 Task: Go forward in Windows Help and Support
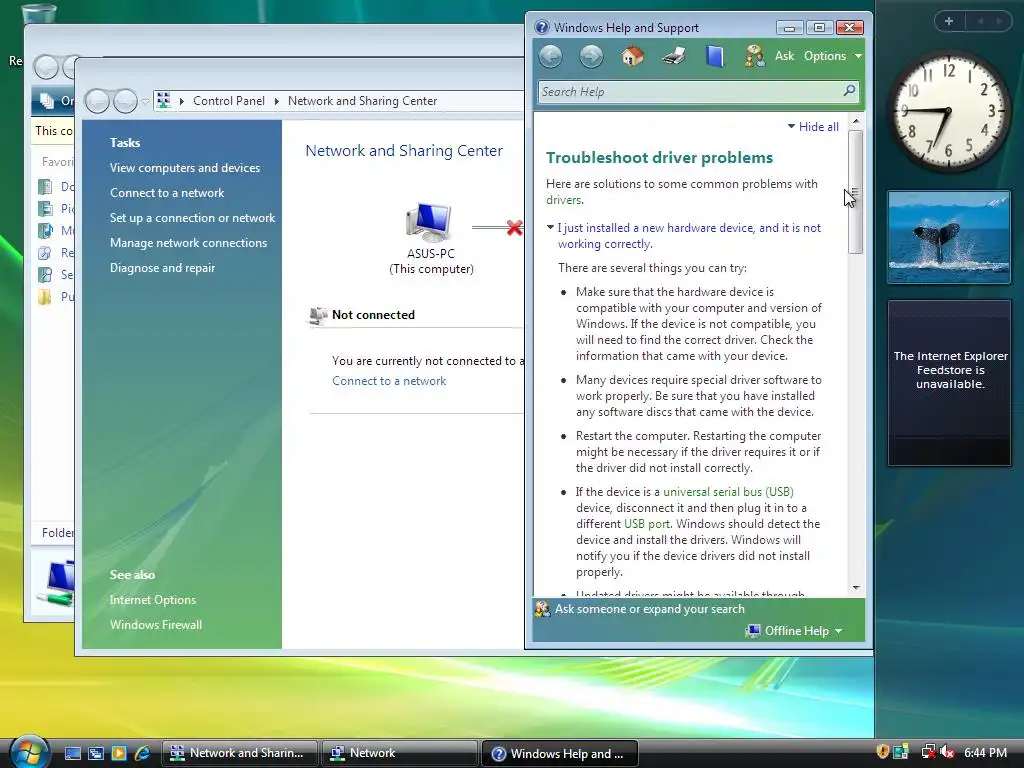pyautogui.click(x=591, y=56)
